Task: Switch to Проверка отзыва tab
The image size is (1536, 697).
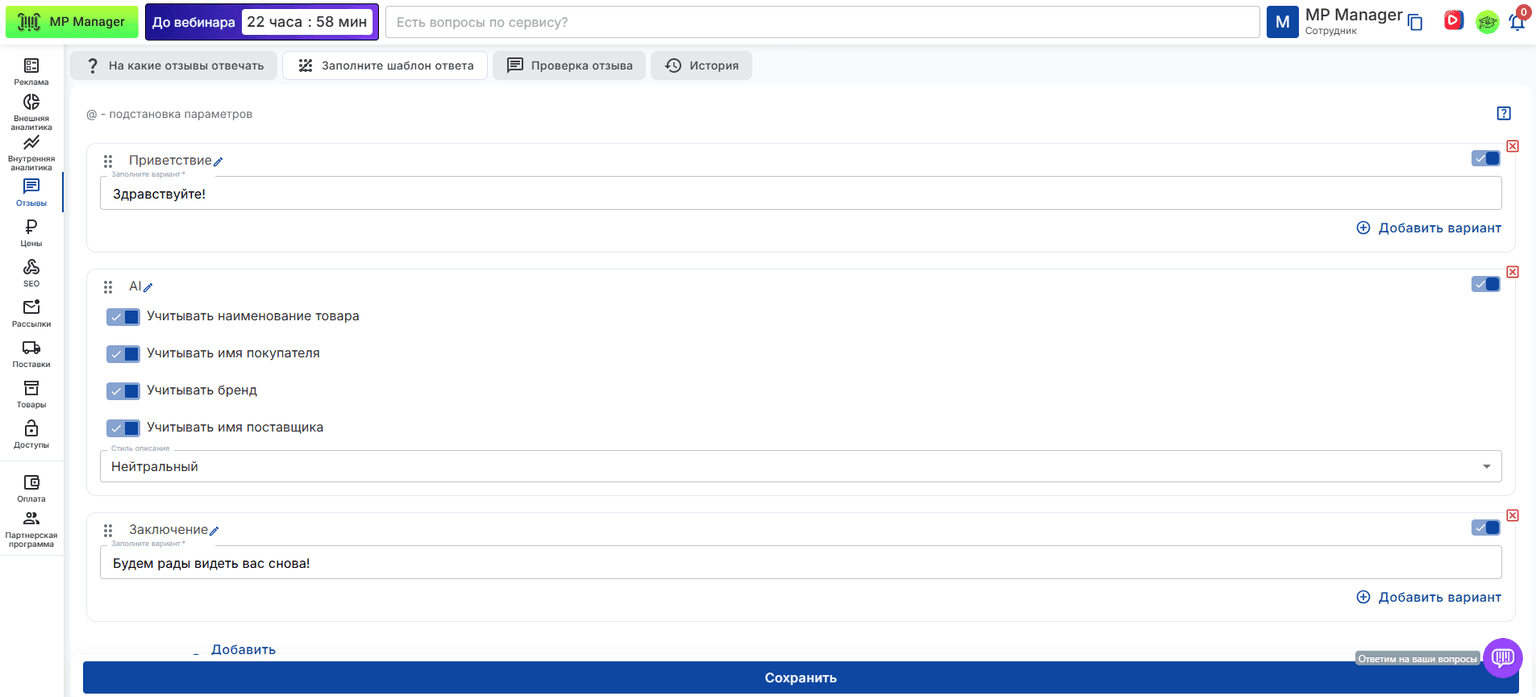Action: point(569,66)
